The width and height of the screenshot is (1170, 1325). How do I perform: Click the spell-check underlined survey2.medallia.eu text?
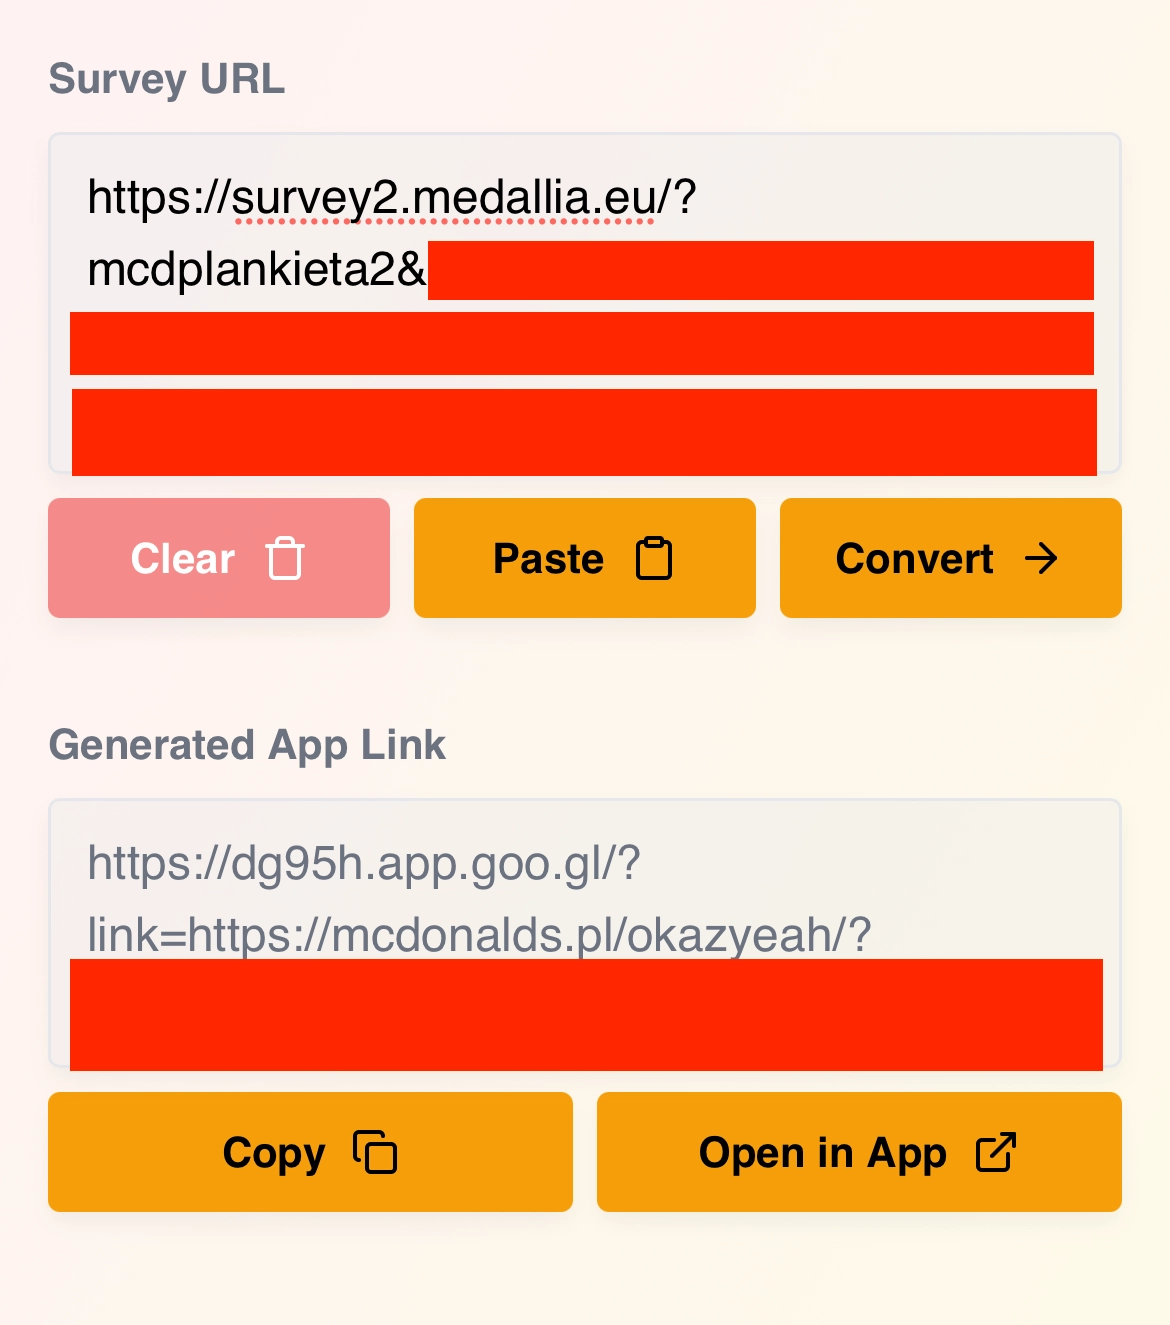(444, 197)
